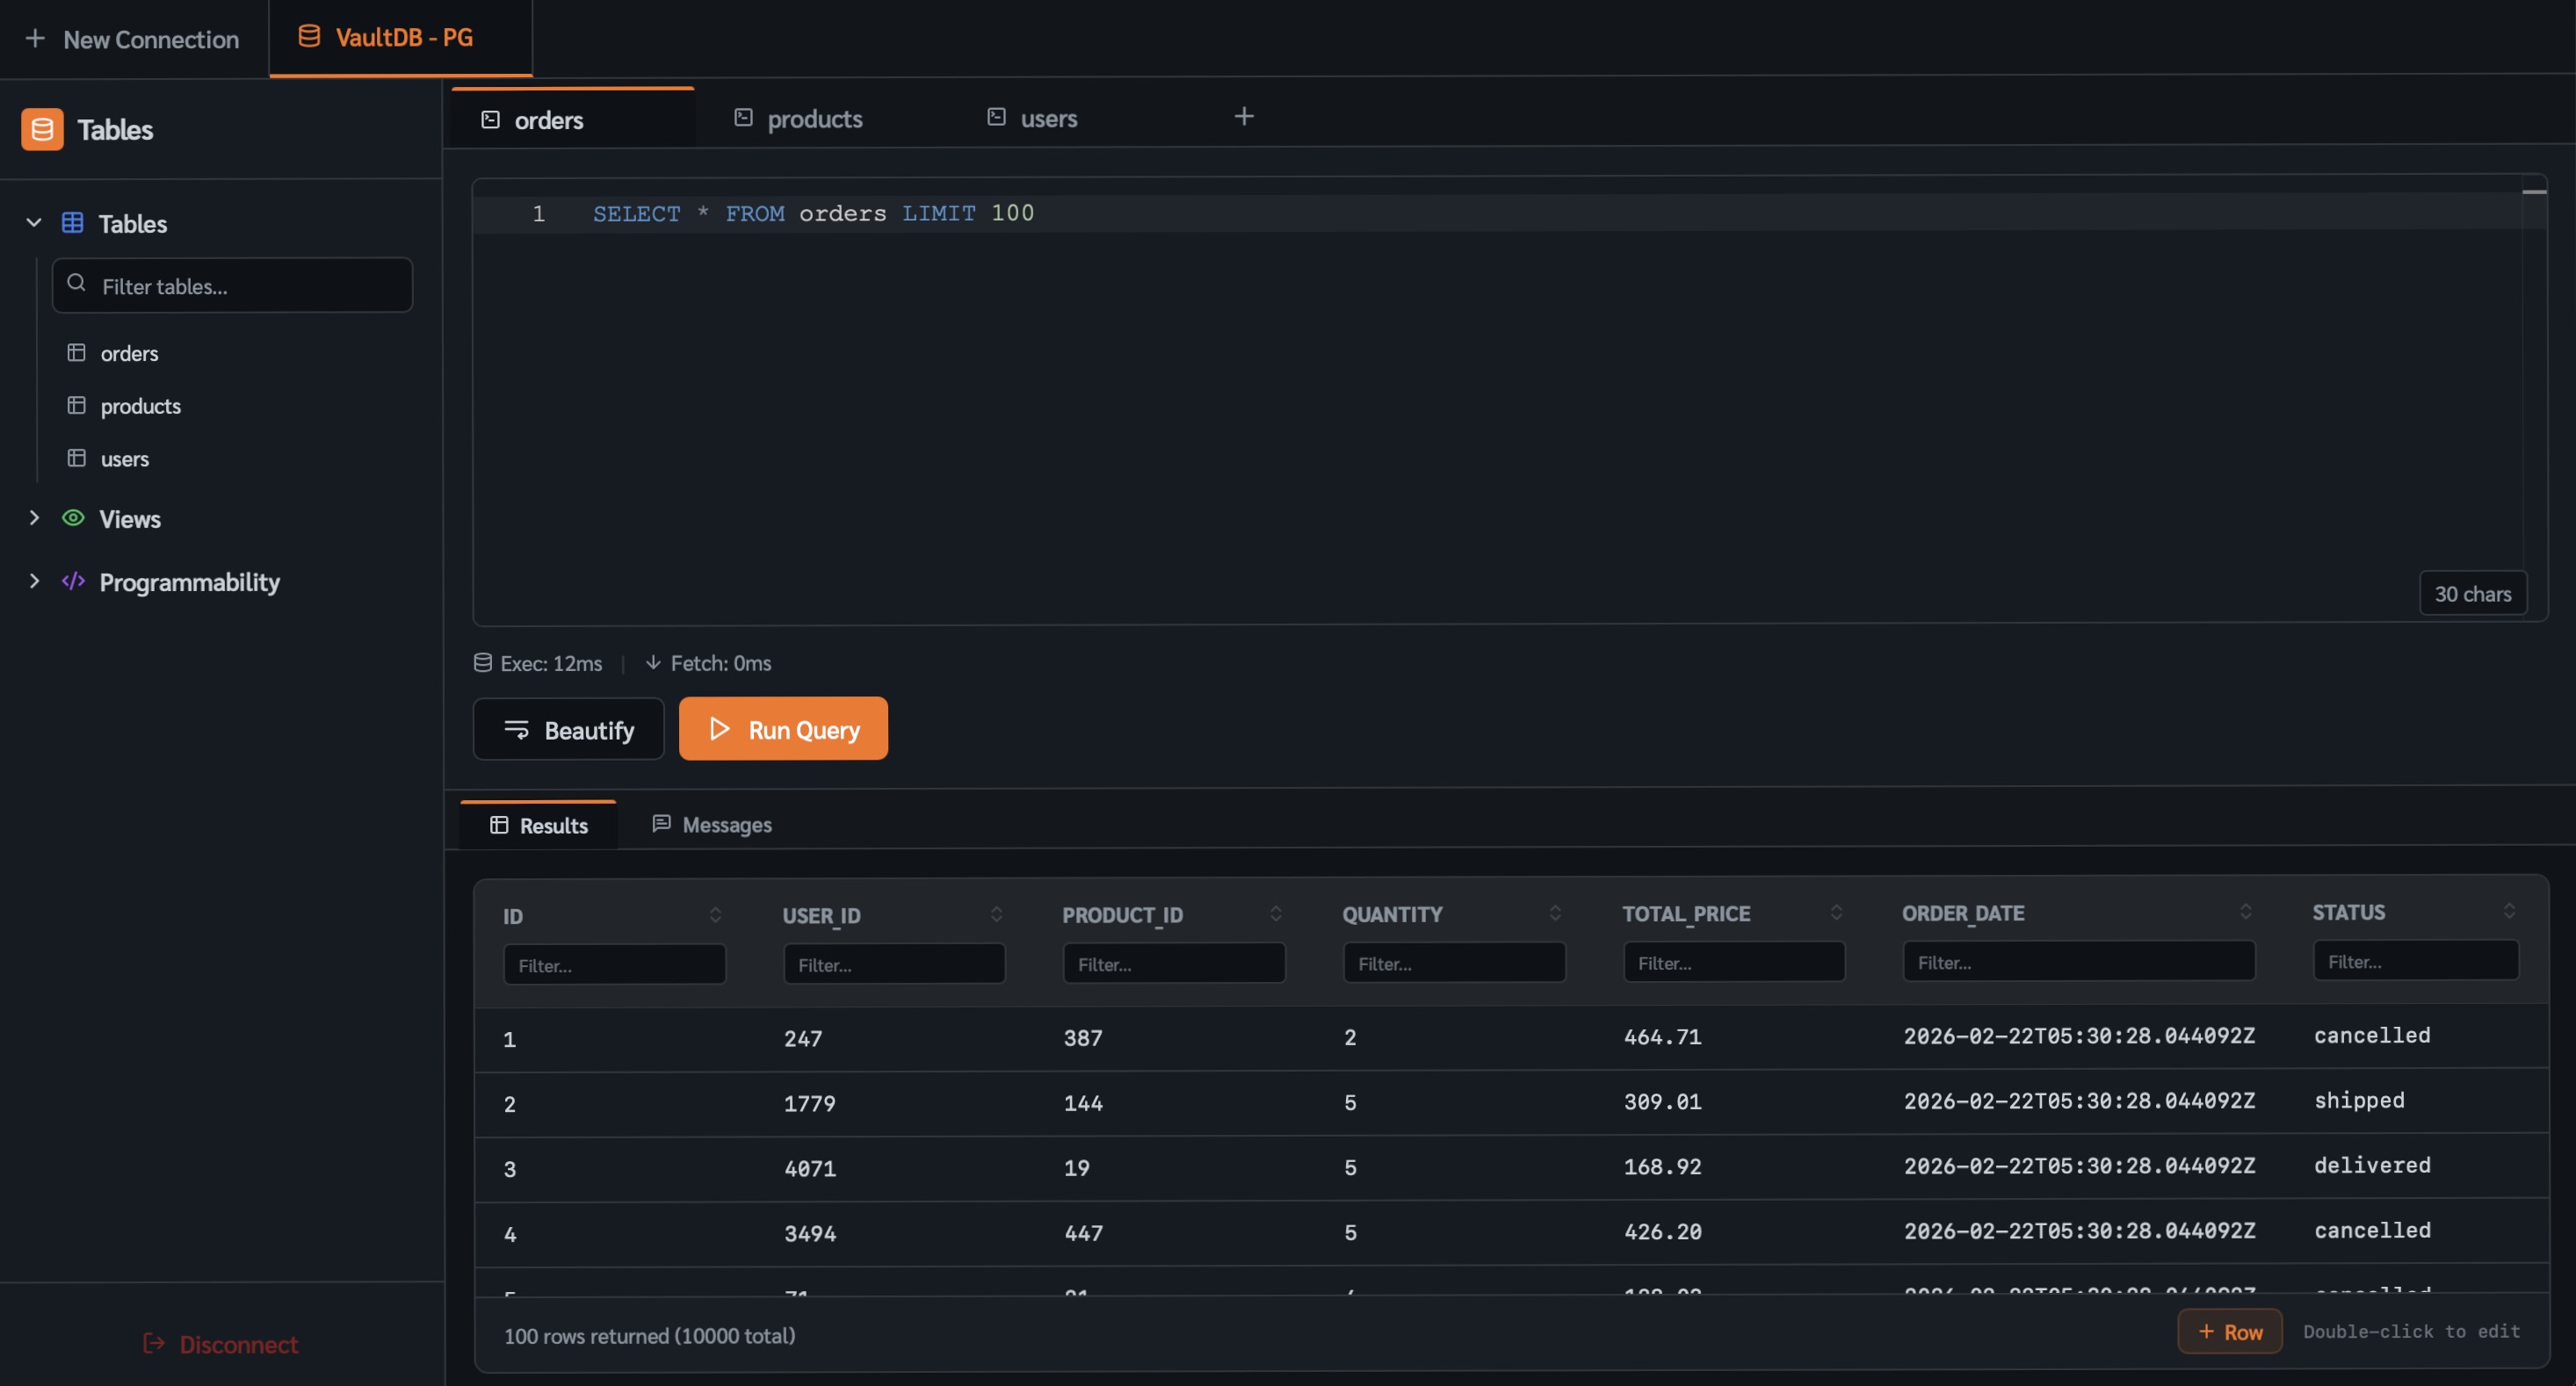The height and width of the screenshot is (1386, 2576).
Task: Sort by the QUANTITY column arrows
Action: [x=1555, y=913]
